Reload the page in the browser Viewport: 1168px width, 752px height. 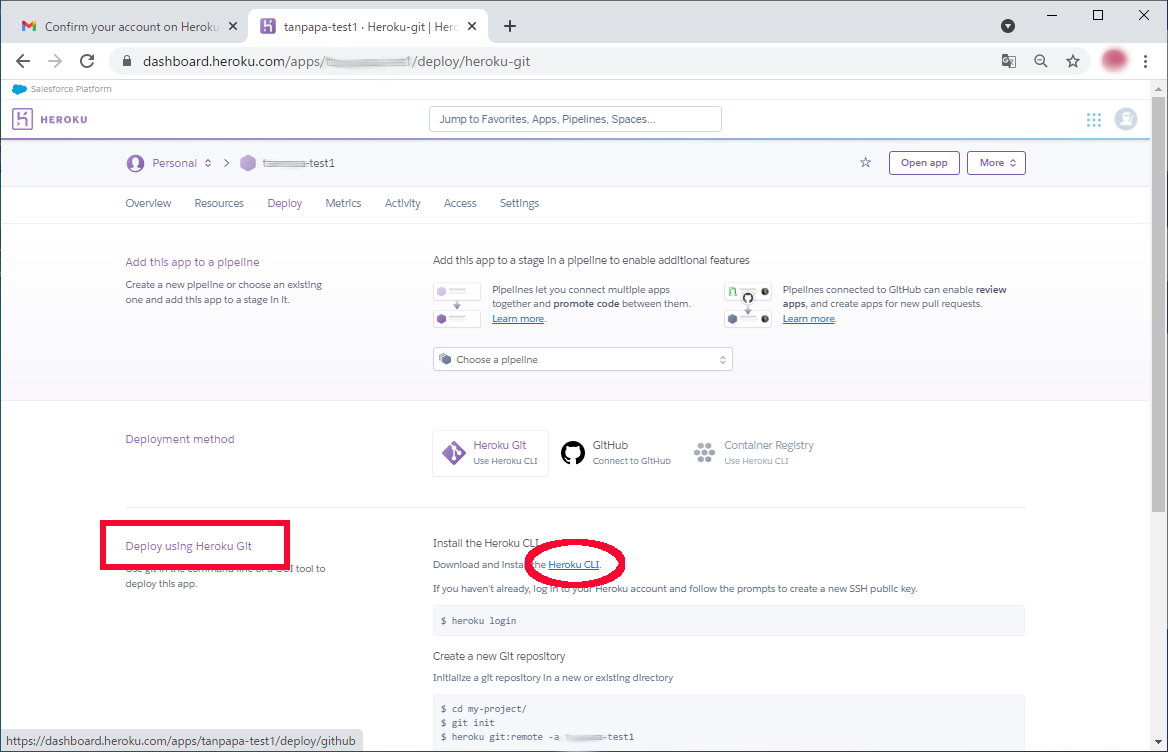87,61
